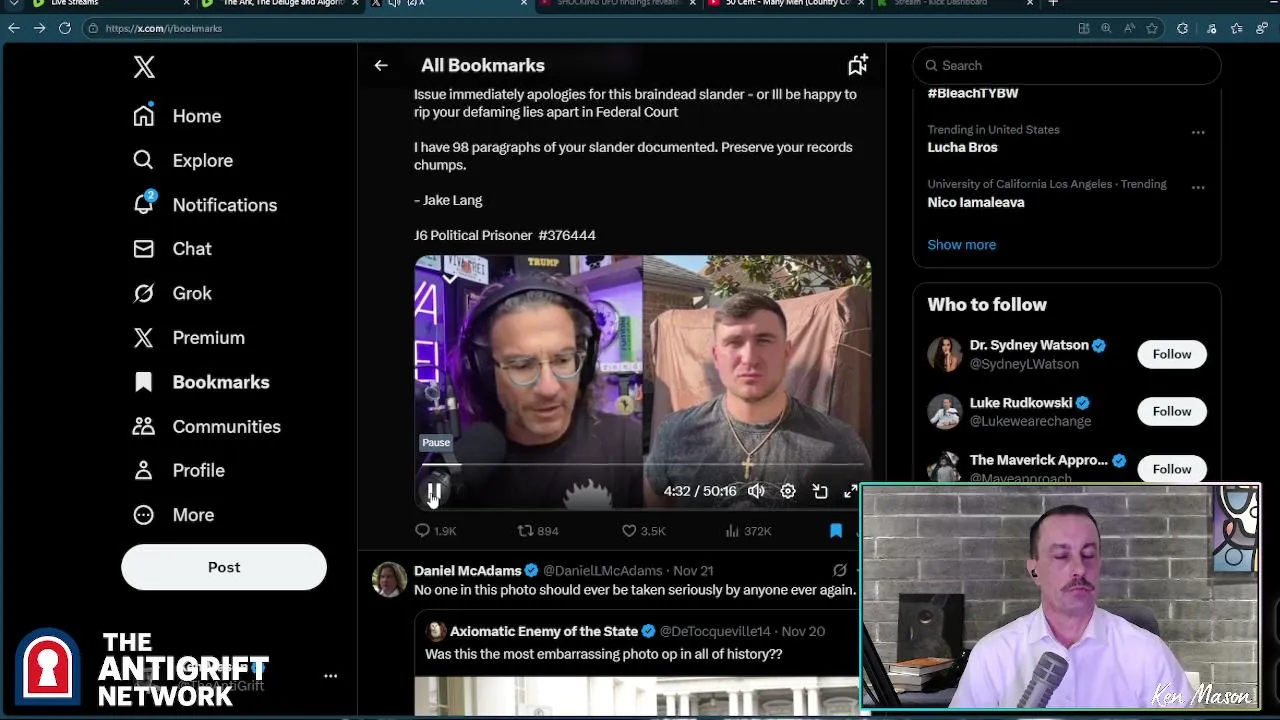Click the browser forward button
The image size is (1280, 720).
point(39,28)
